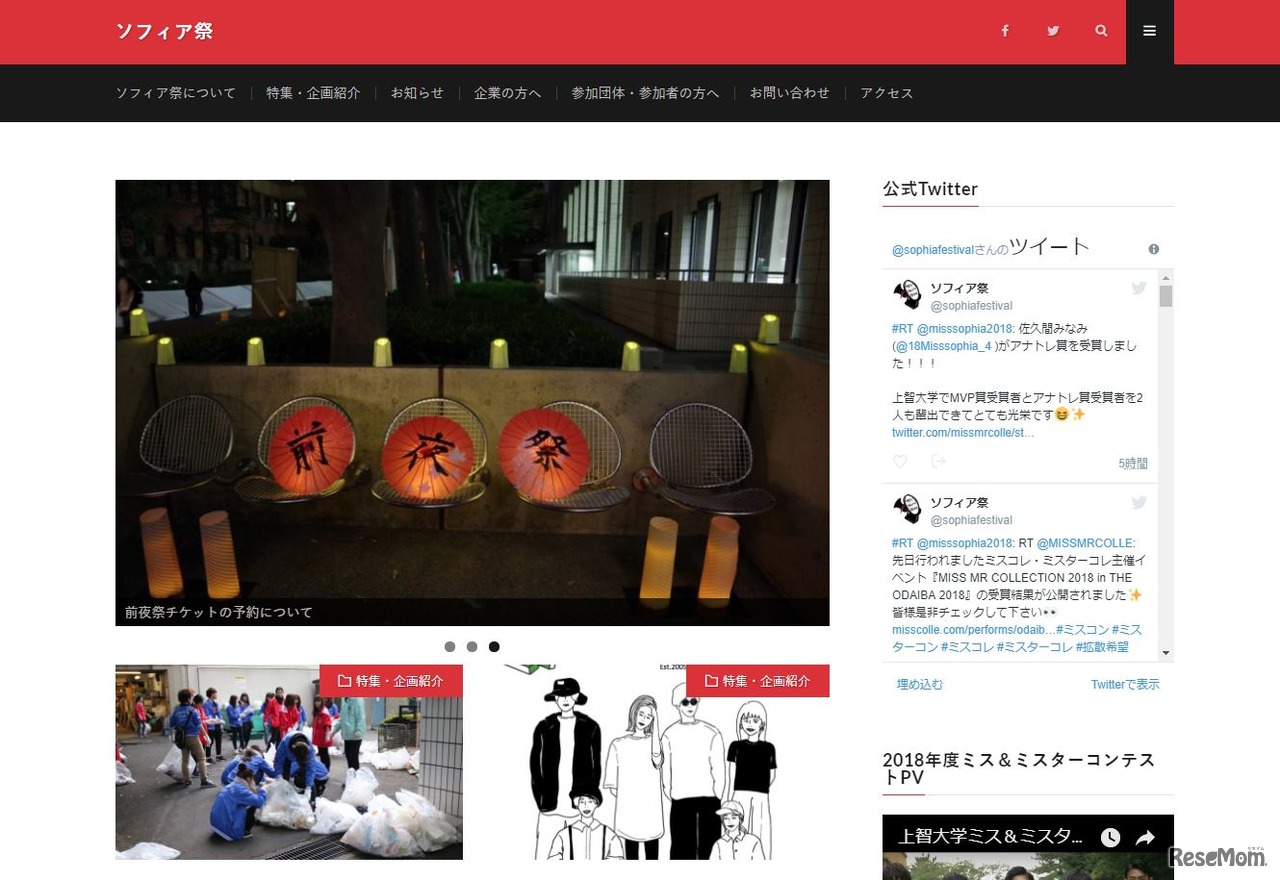Image resolution: width=1280 pixels, height=880 pixels.
Task: Add the PV video to Watch Later (clock icon)
Action: click(x=1110, y=836)
